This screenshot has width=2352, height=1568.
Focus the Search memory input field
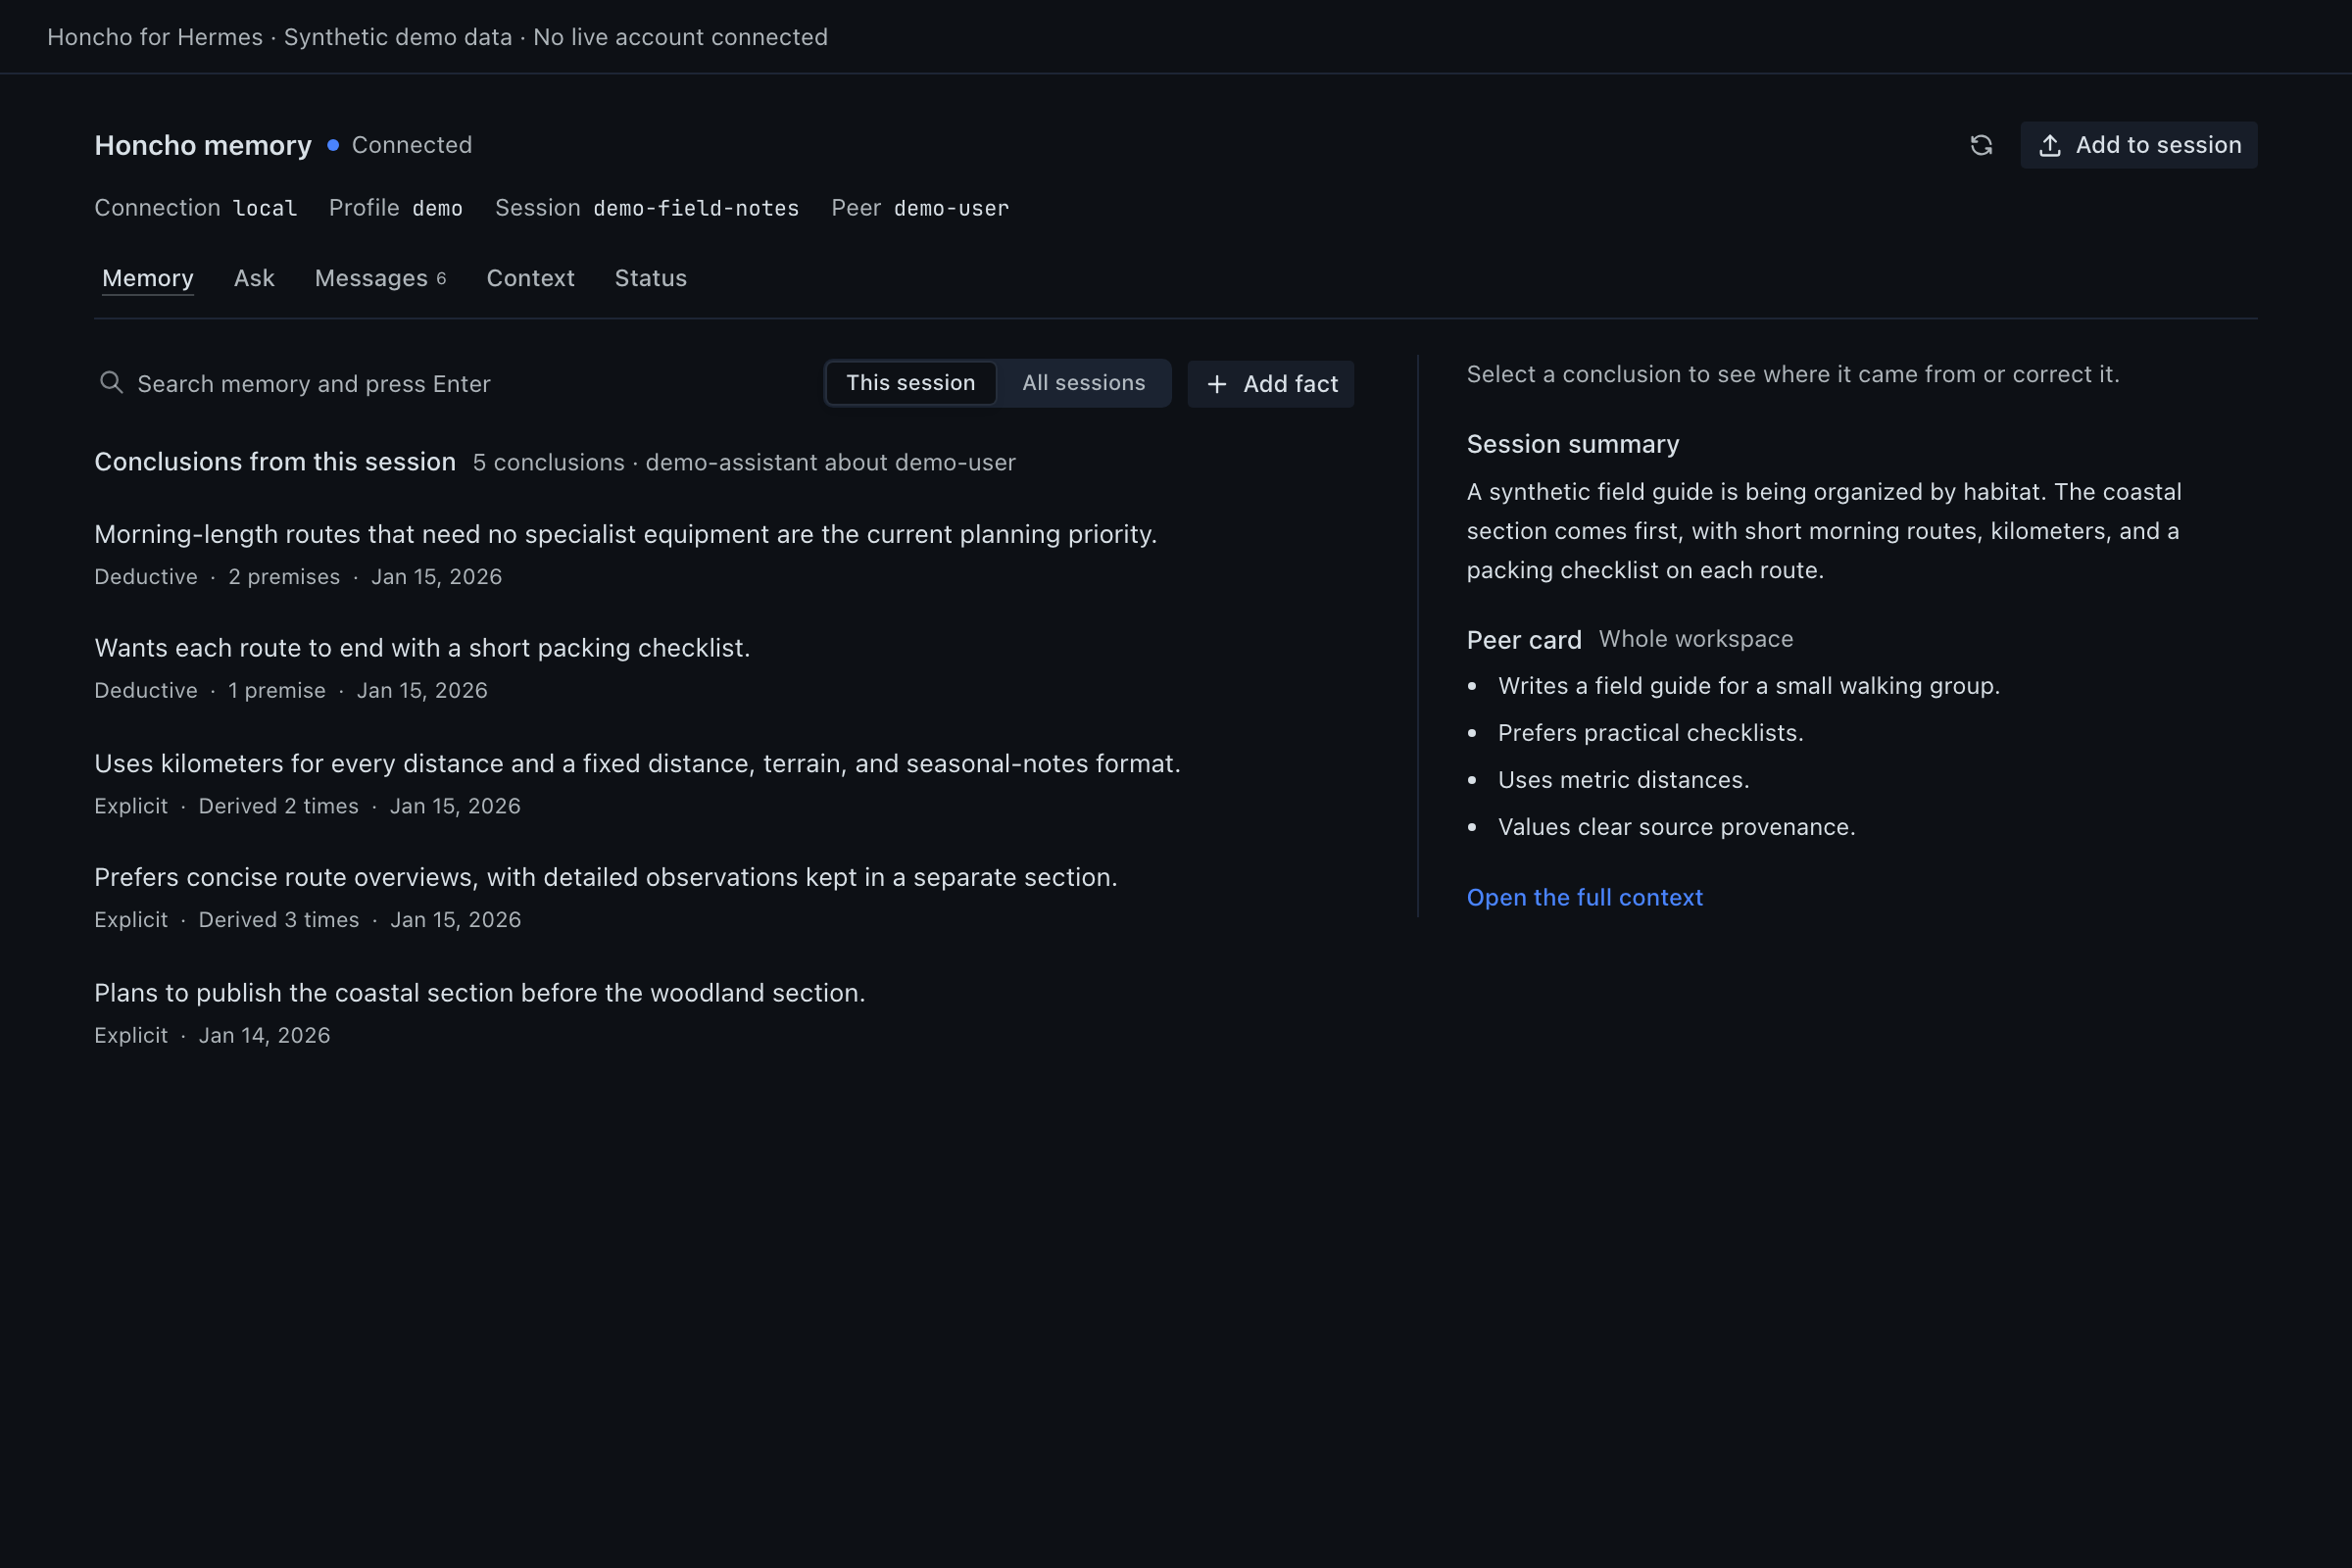(452, 384)
